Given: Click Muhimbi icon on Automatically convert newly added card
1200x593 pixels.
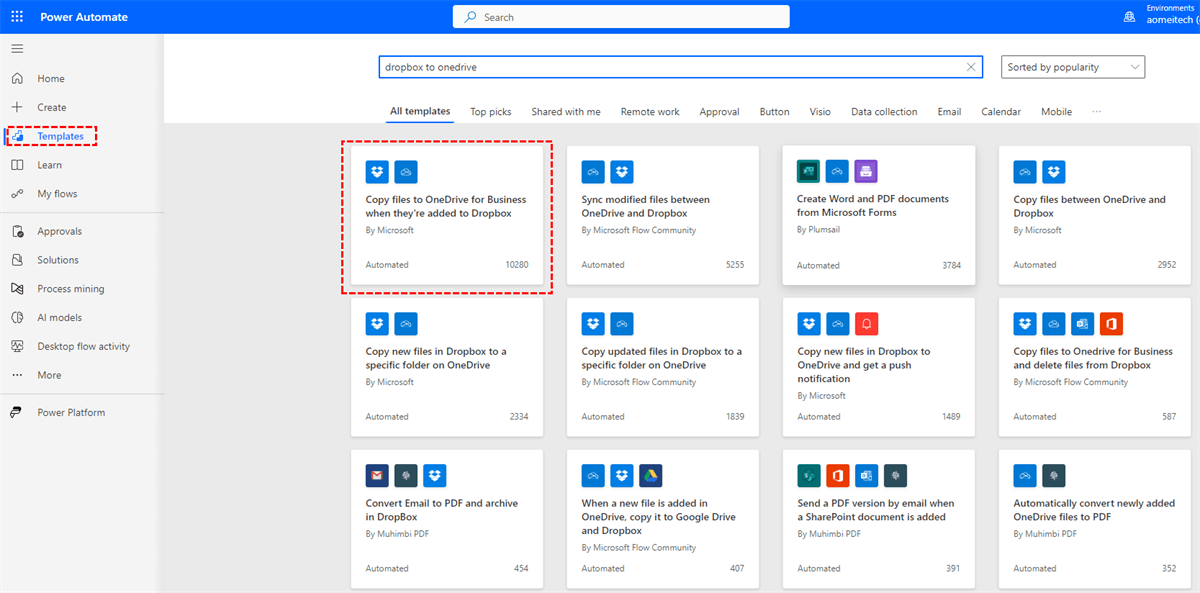Looking at the screenshot, I should click(x=1054, y=475).
